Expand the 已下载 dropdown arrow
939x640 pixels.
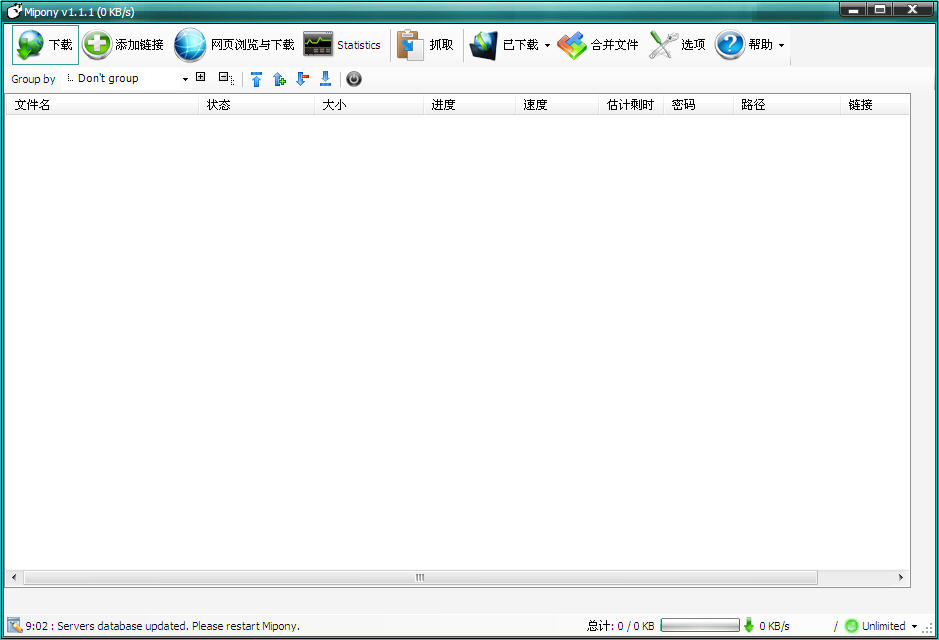pyautogui.click(x=547, y=46)
